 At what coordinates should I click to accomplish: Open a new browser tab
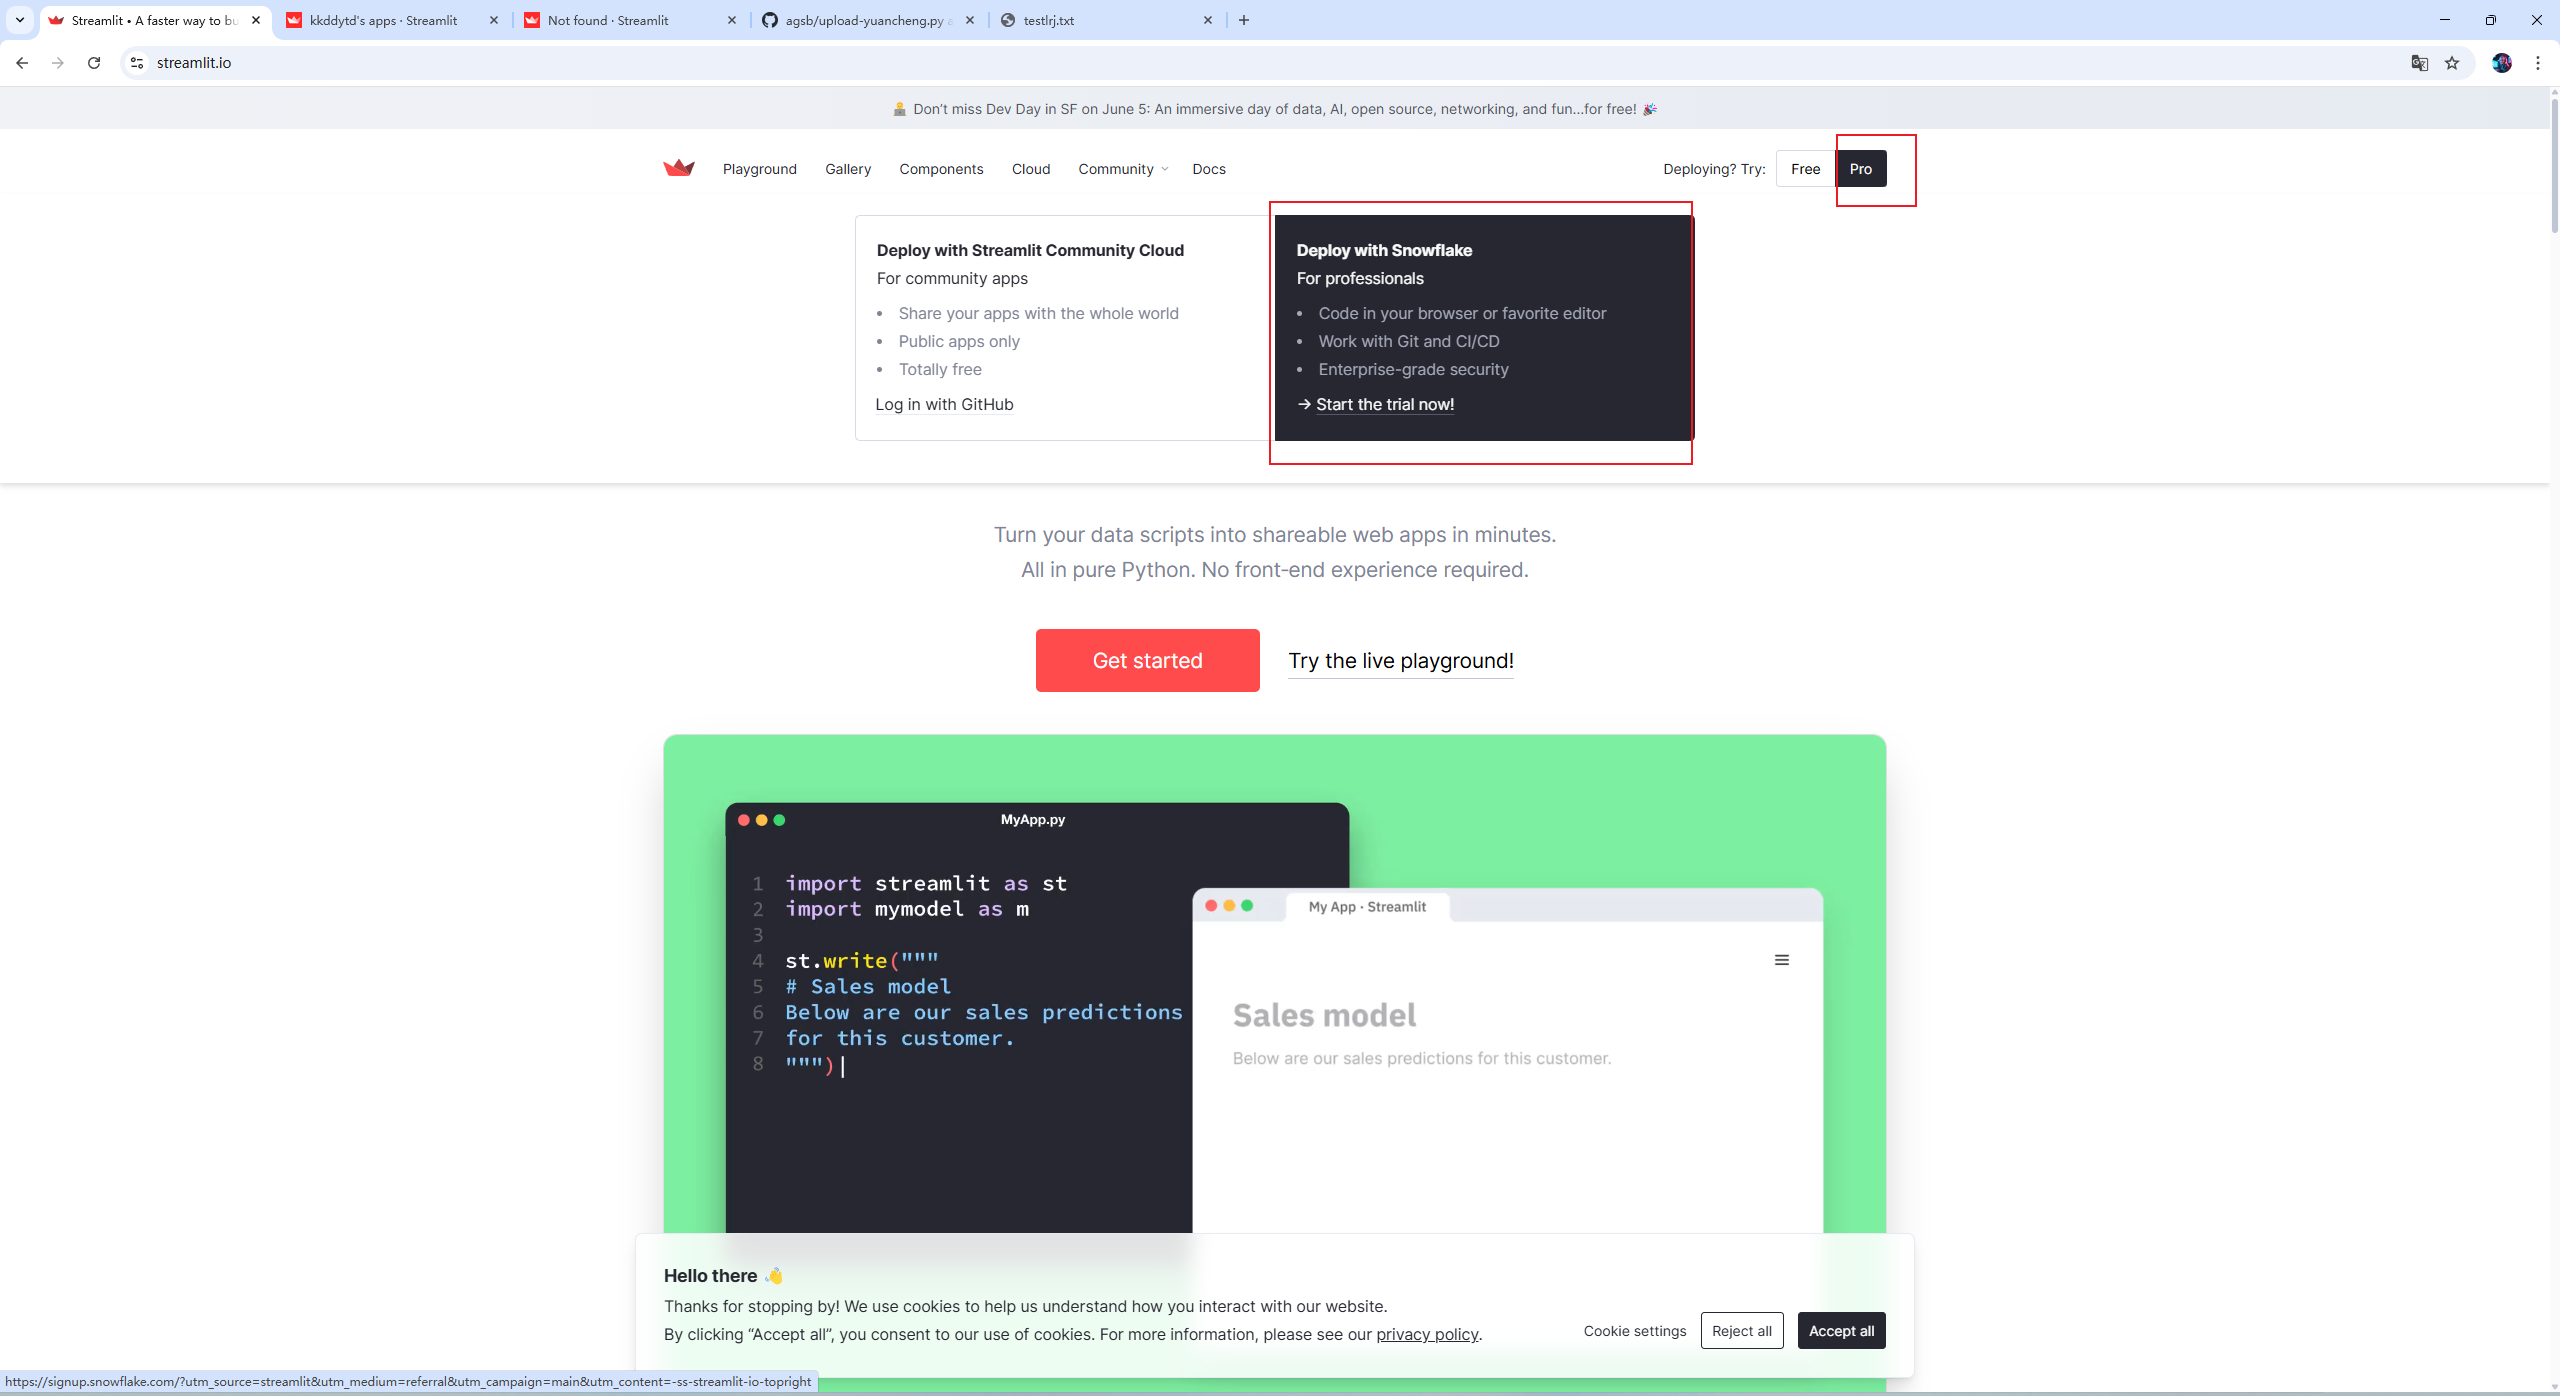pyautogui.click(x=1244, y=20)
